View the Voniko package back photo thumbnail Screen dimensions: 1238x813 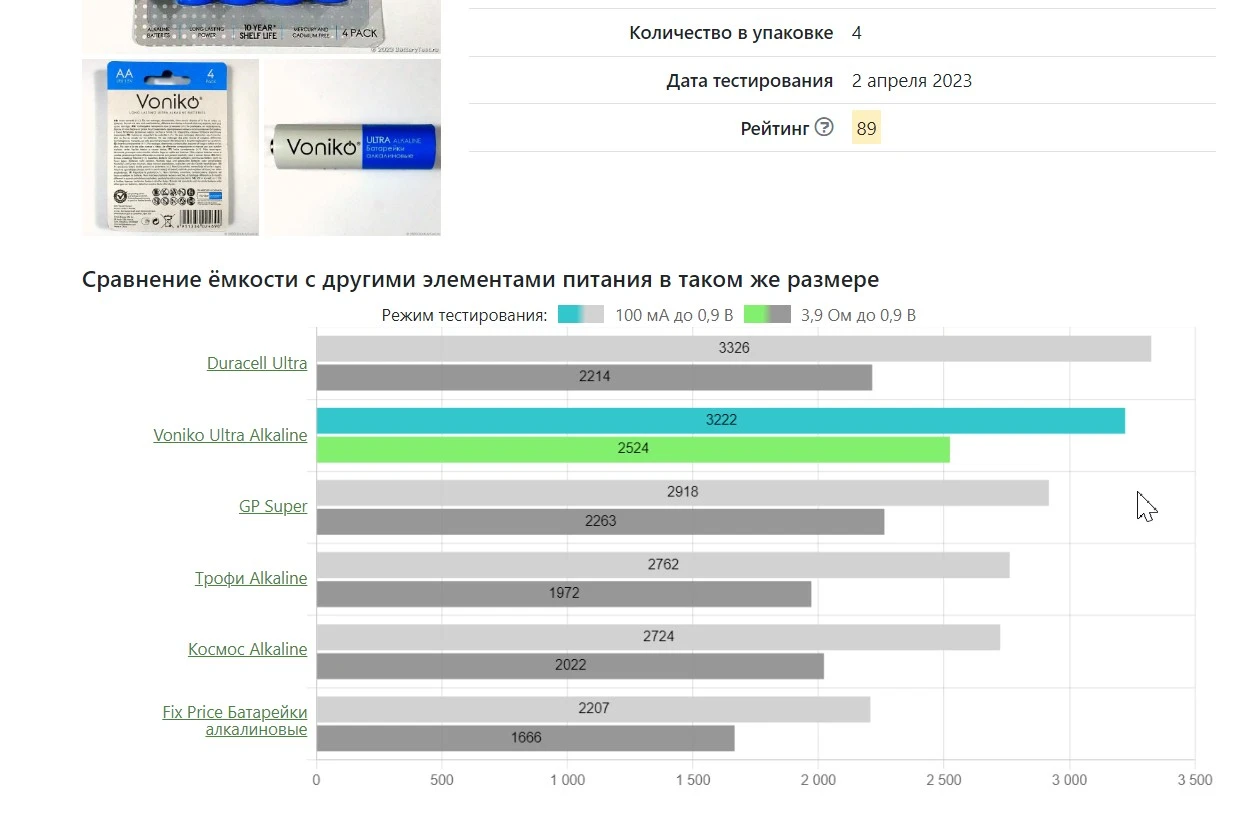(x=170, y=147)
